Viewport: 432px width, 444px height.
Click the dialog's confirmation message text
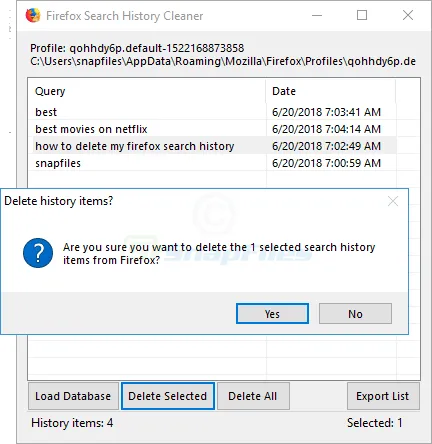pos(219,253)
